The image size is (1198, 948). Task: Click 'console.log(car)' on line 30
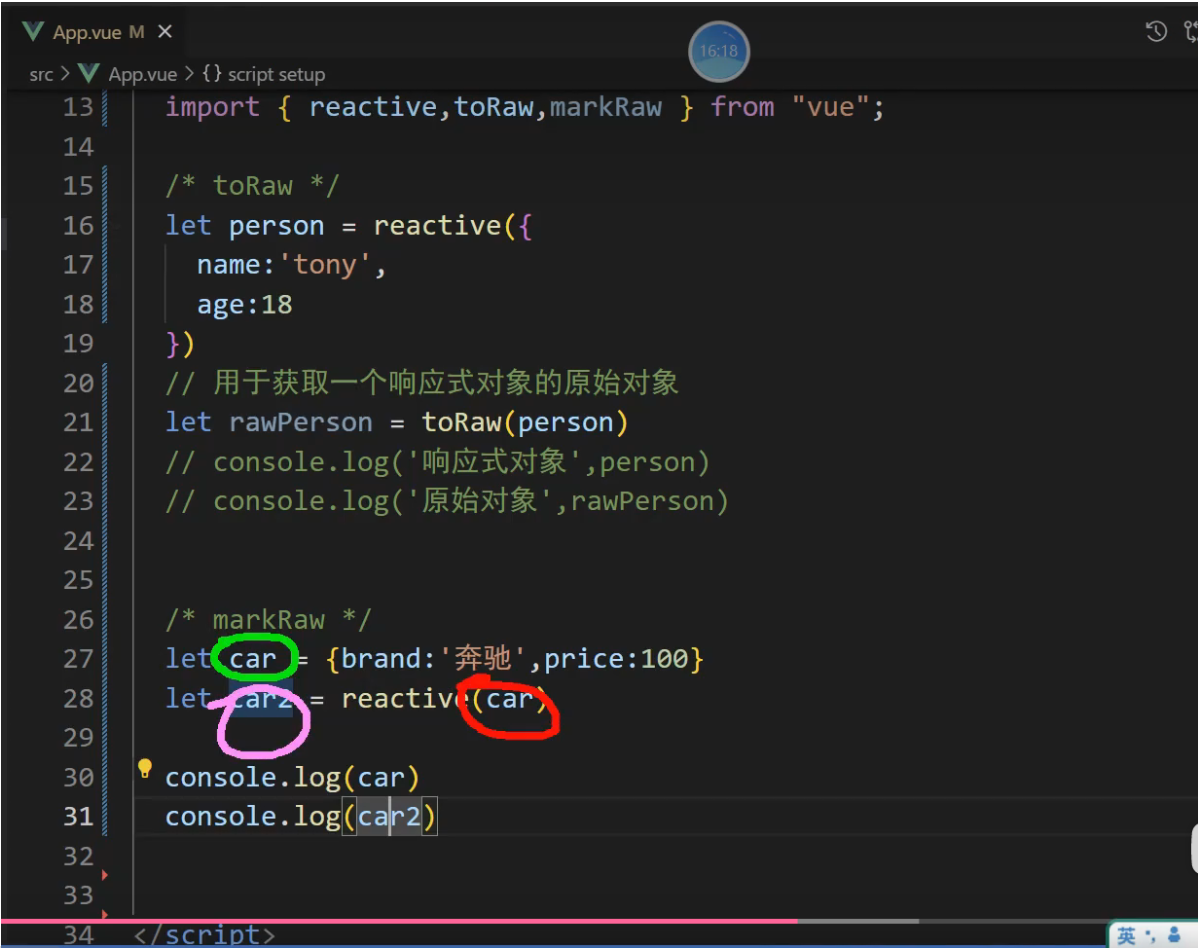point(293,778)
